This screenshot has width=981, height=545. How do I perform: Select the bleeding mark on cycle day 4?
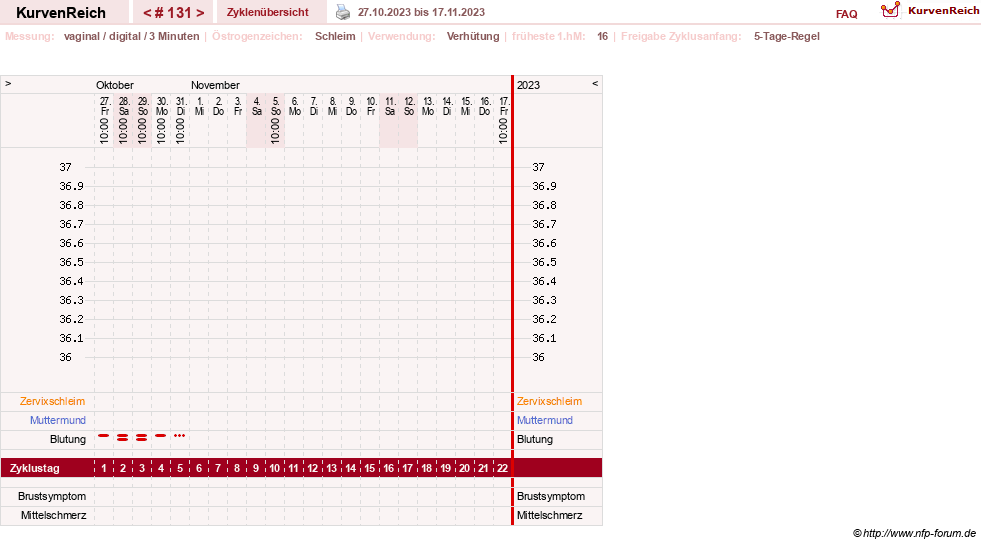pyautogui.click(x=161, y=435)
